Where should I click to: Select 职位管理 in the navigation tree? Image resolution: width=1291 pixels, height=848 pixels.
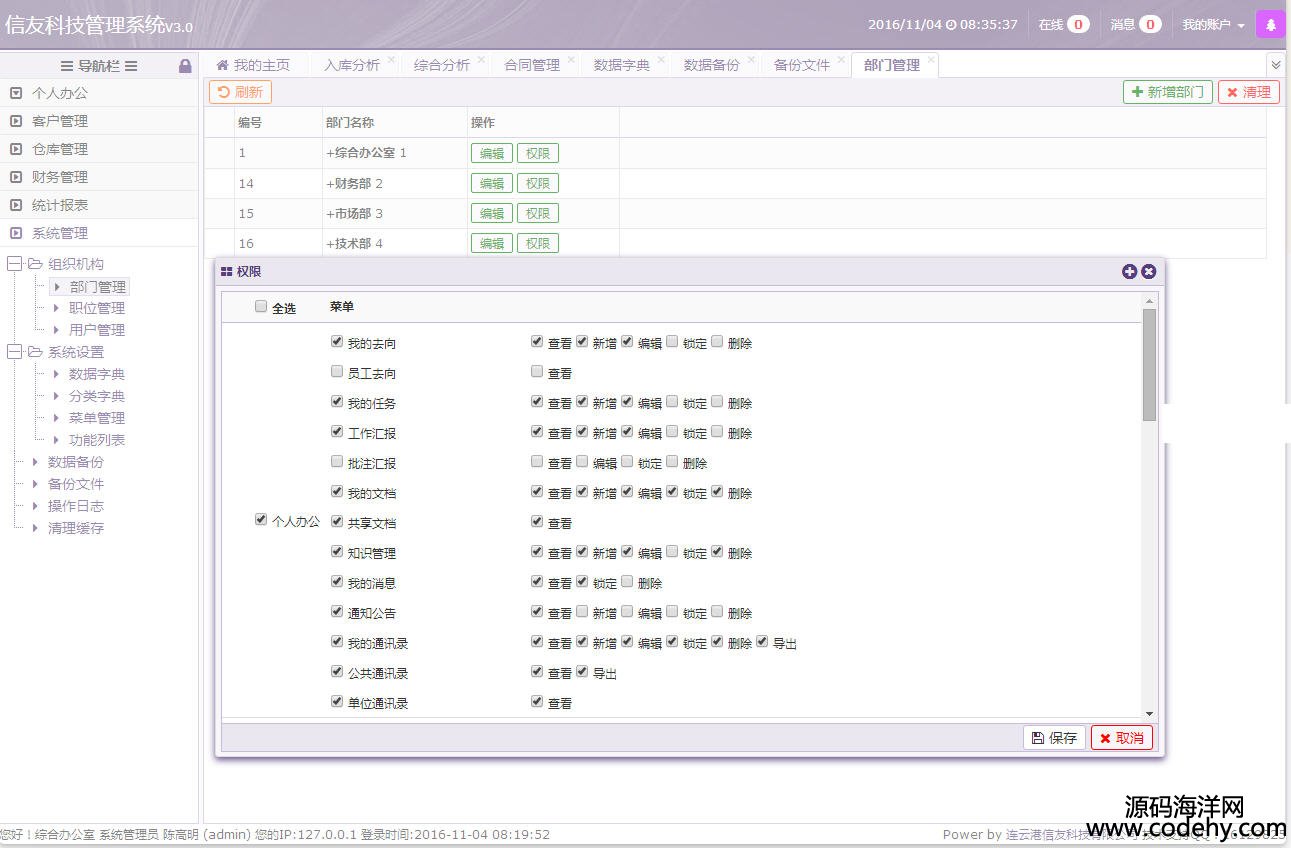click(x=97, y=308)
